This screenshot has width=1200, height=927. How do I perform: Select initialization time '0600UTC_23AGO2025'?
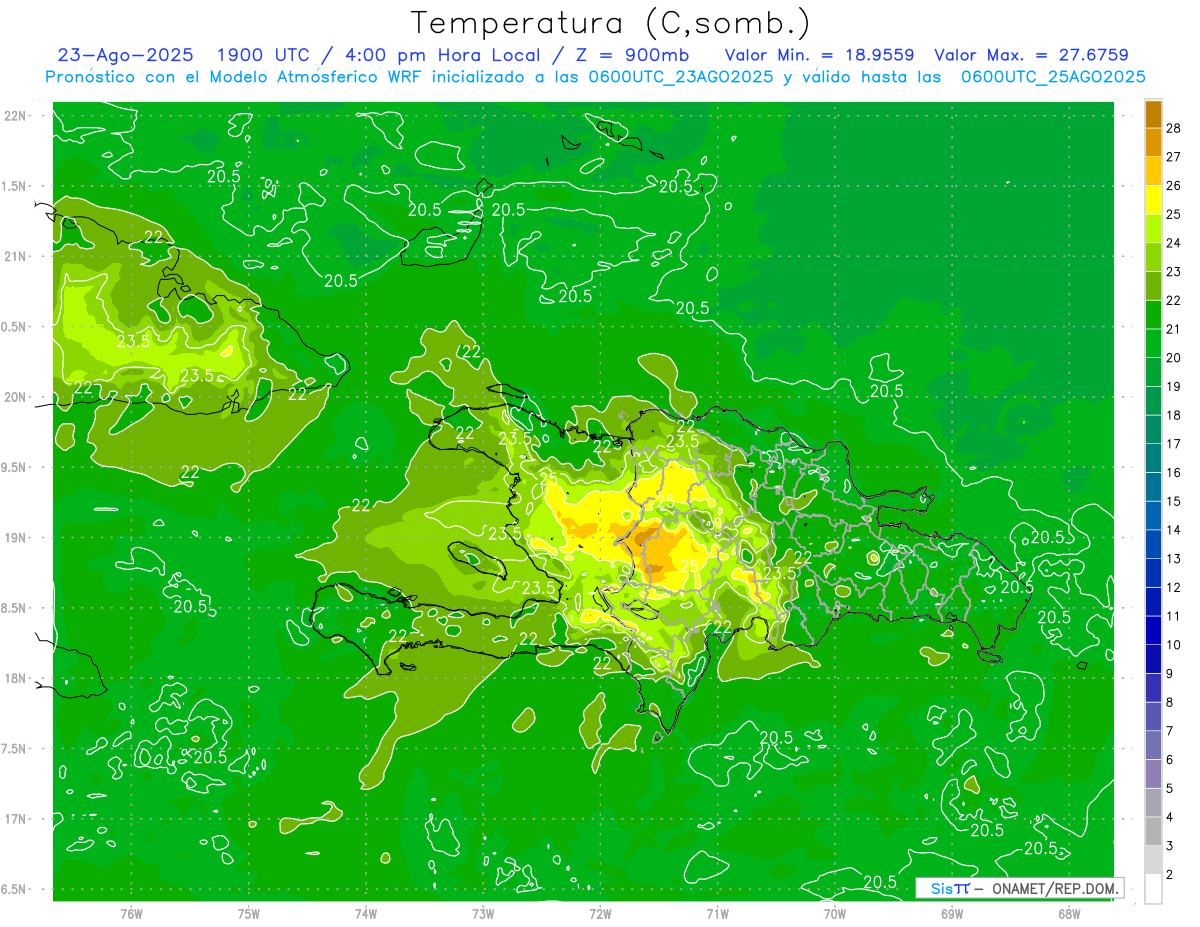pyautogui.click(x=679, y=76)
